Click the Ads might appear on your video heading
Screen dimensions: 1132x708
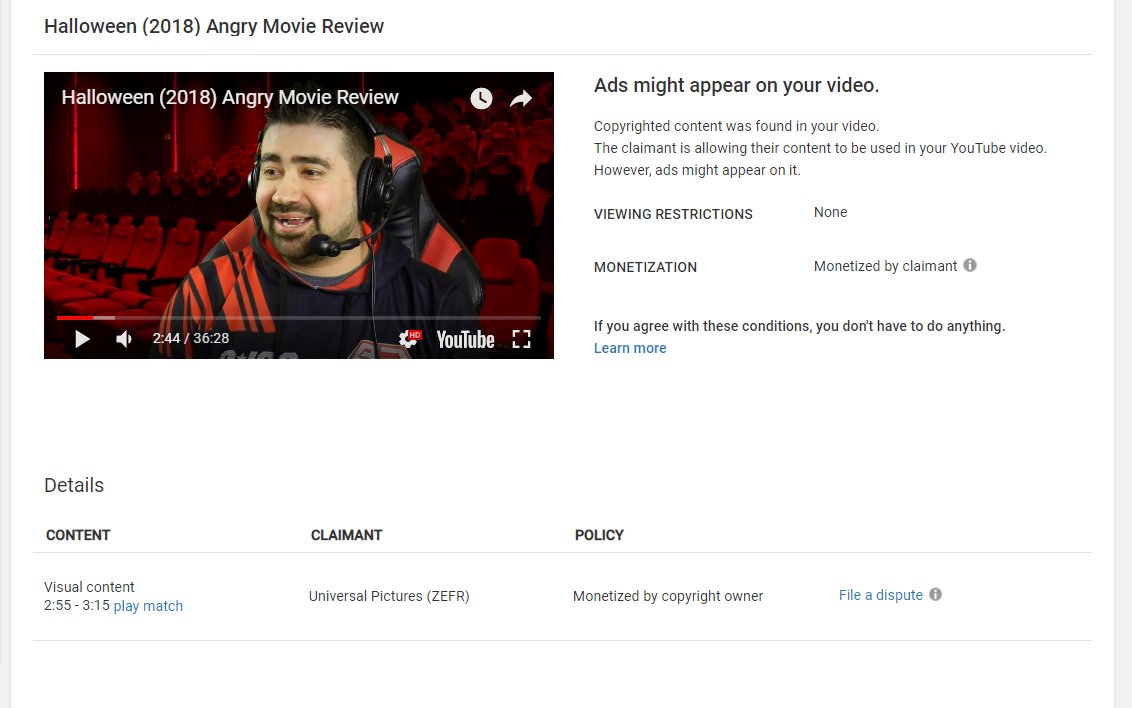[x=736, y=85]
